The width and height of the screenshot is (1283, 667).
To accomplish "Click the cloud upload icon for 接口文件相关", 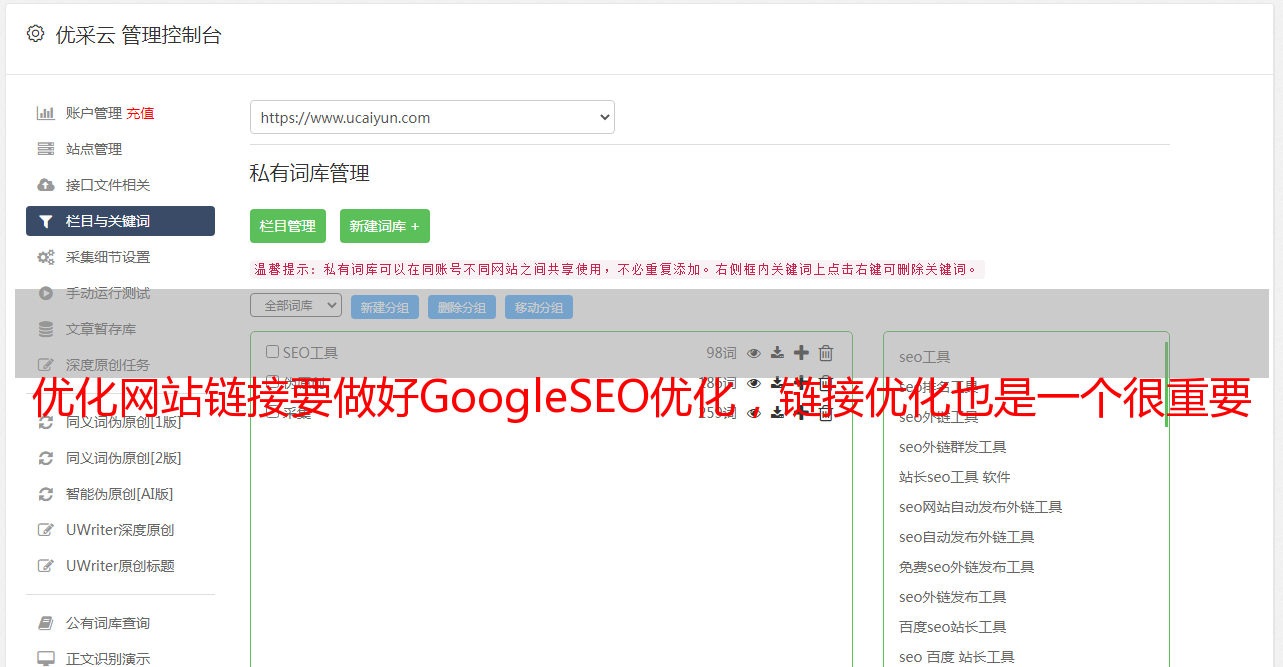I will tap(45, 185).
